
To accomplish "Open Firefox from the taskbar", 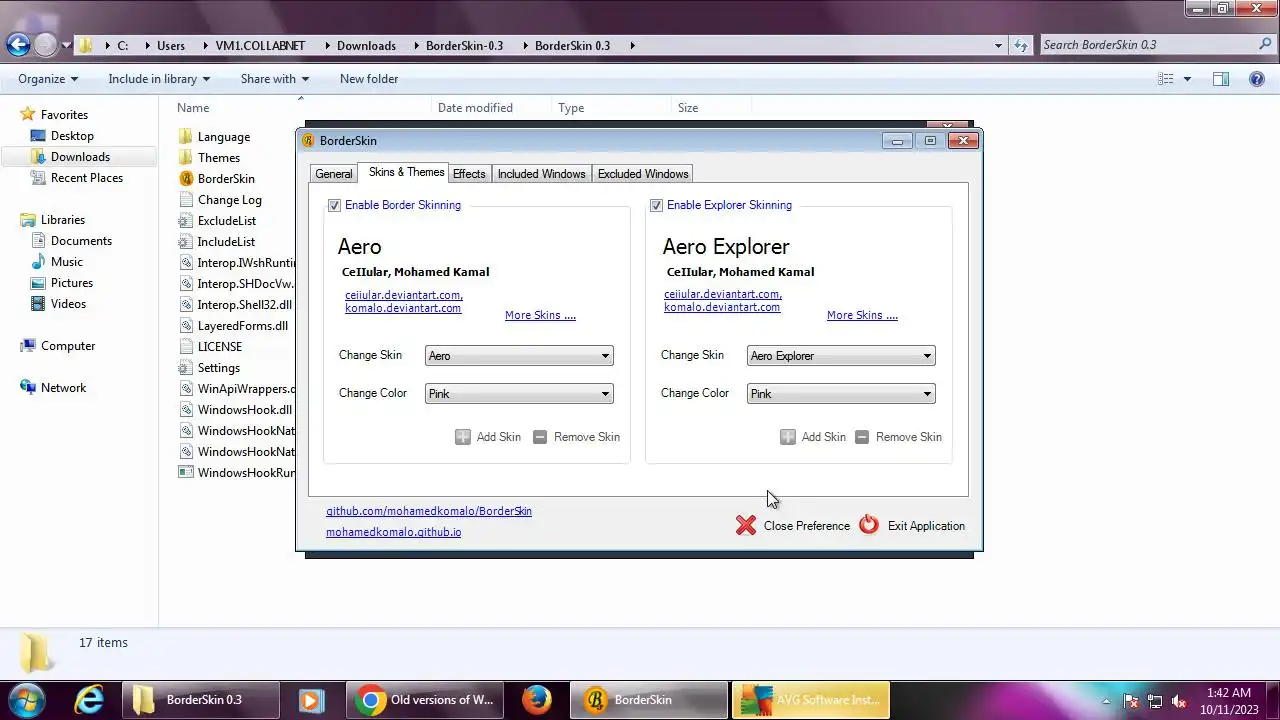I will click(x=537, y=700).
